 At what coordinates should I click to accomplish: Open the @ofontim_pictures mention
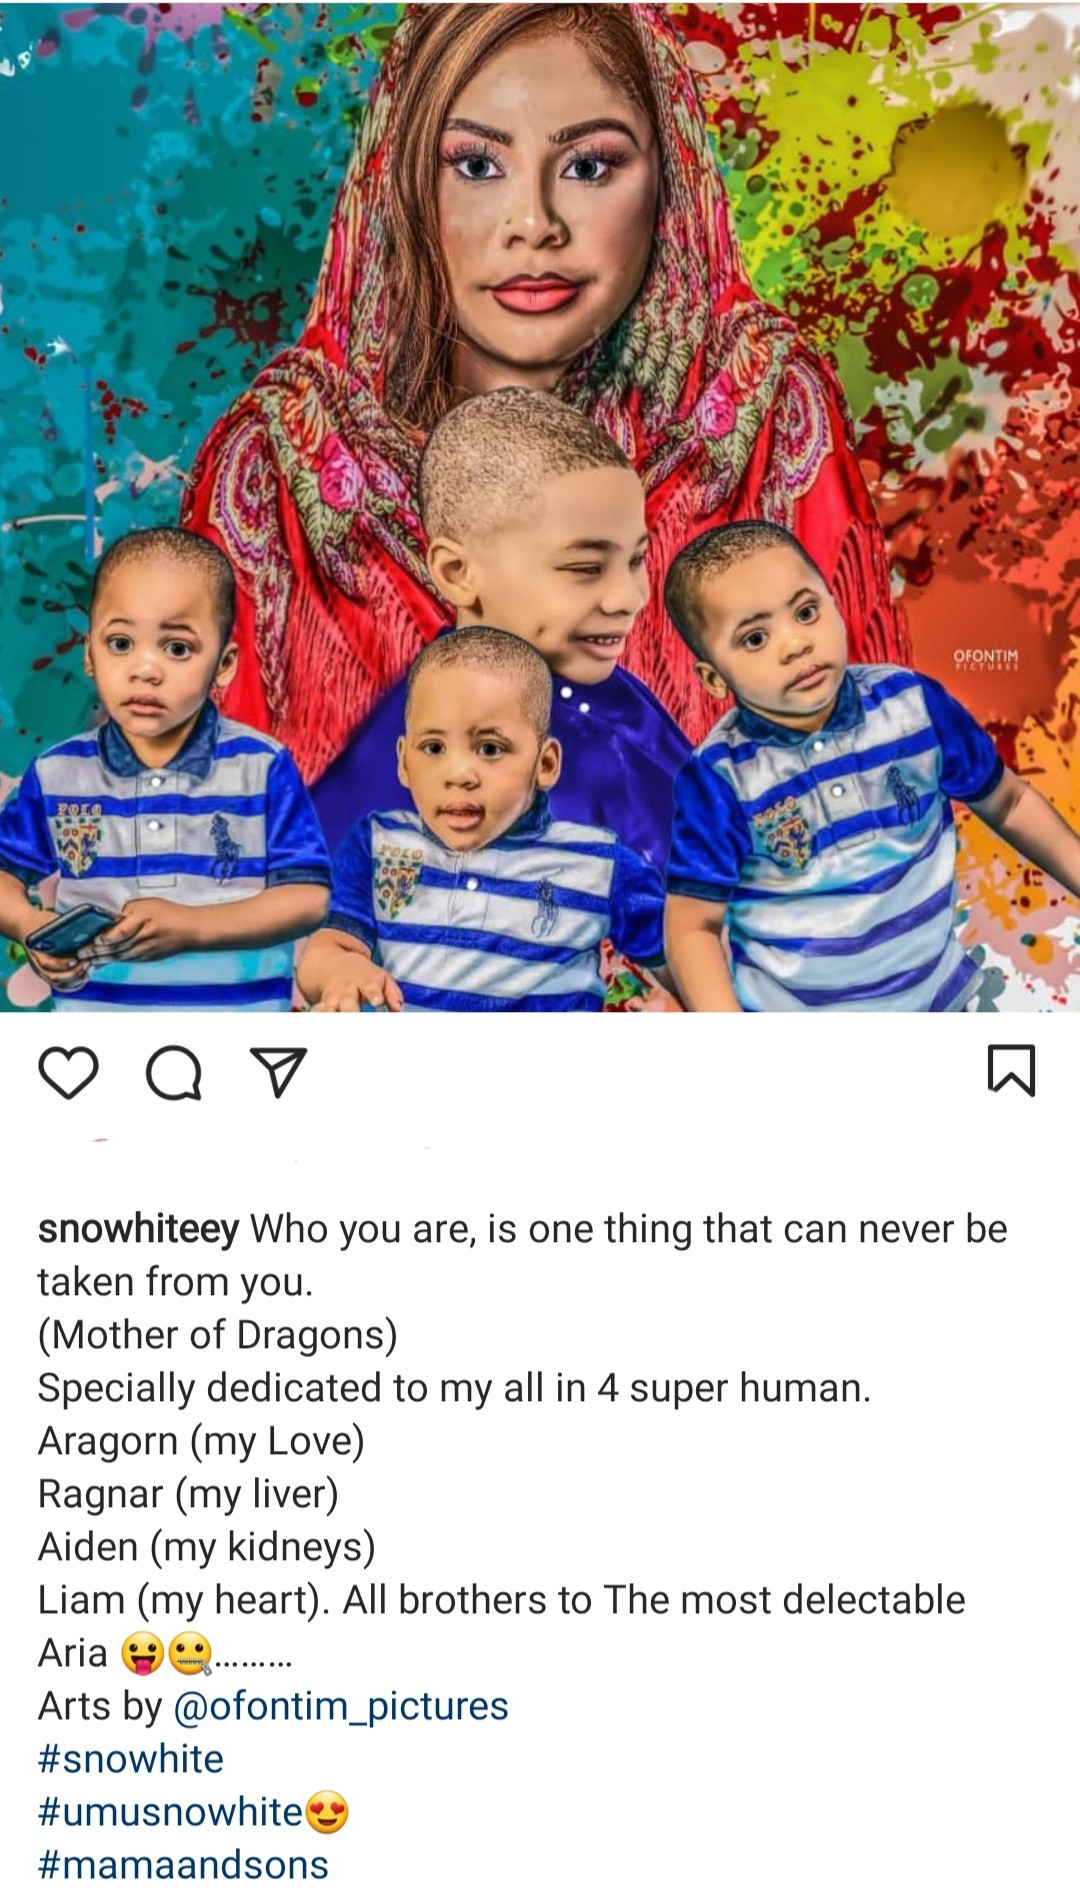point(341,1706)
